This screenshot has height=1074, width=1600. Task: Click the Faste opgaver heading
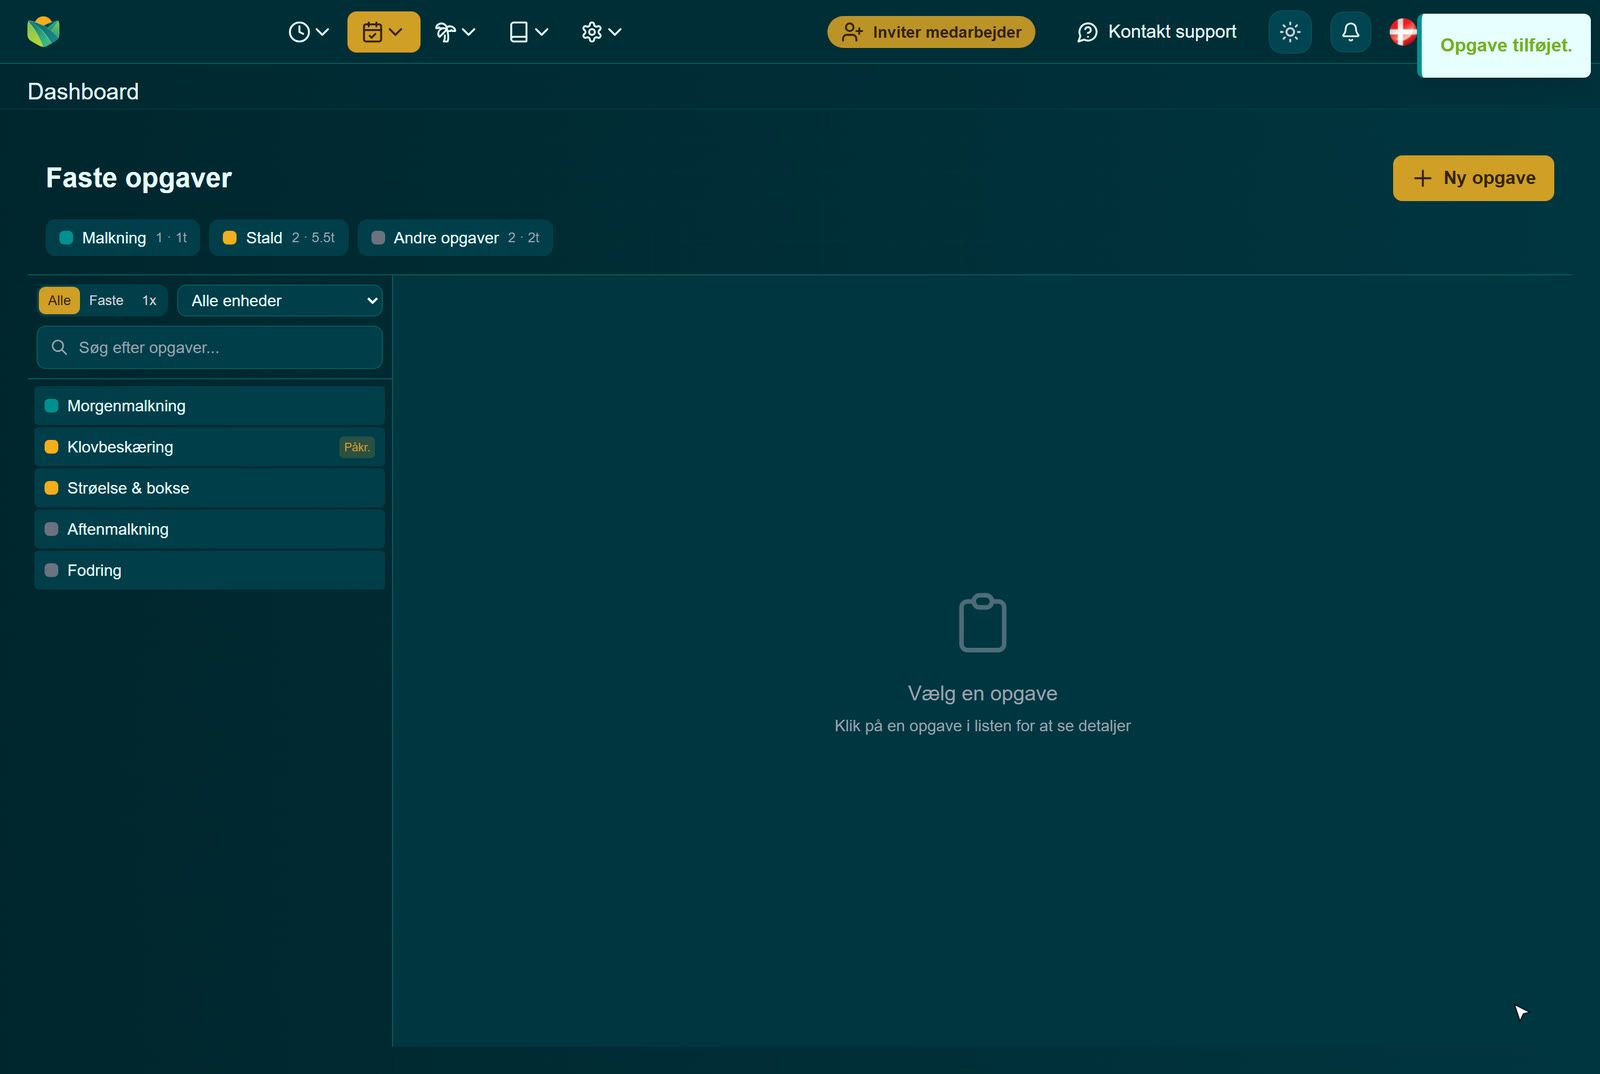[139, 178]
